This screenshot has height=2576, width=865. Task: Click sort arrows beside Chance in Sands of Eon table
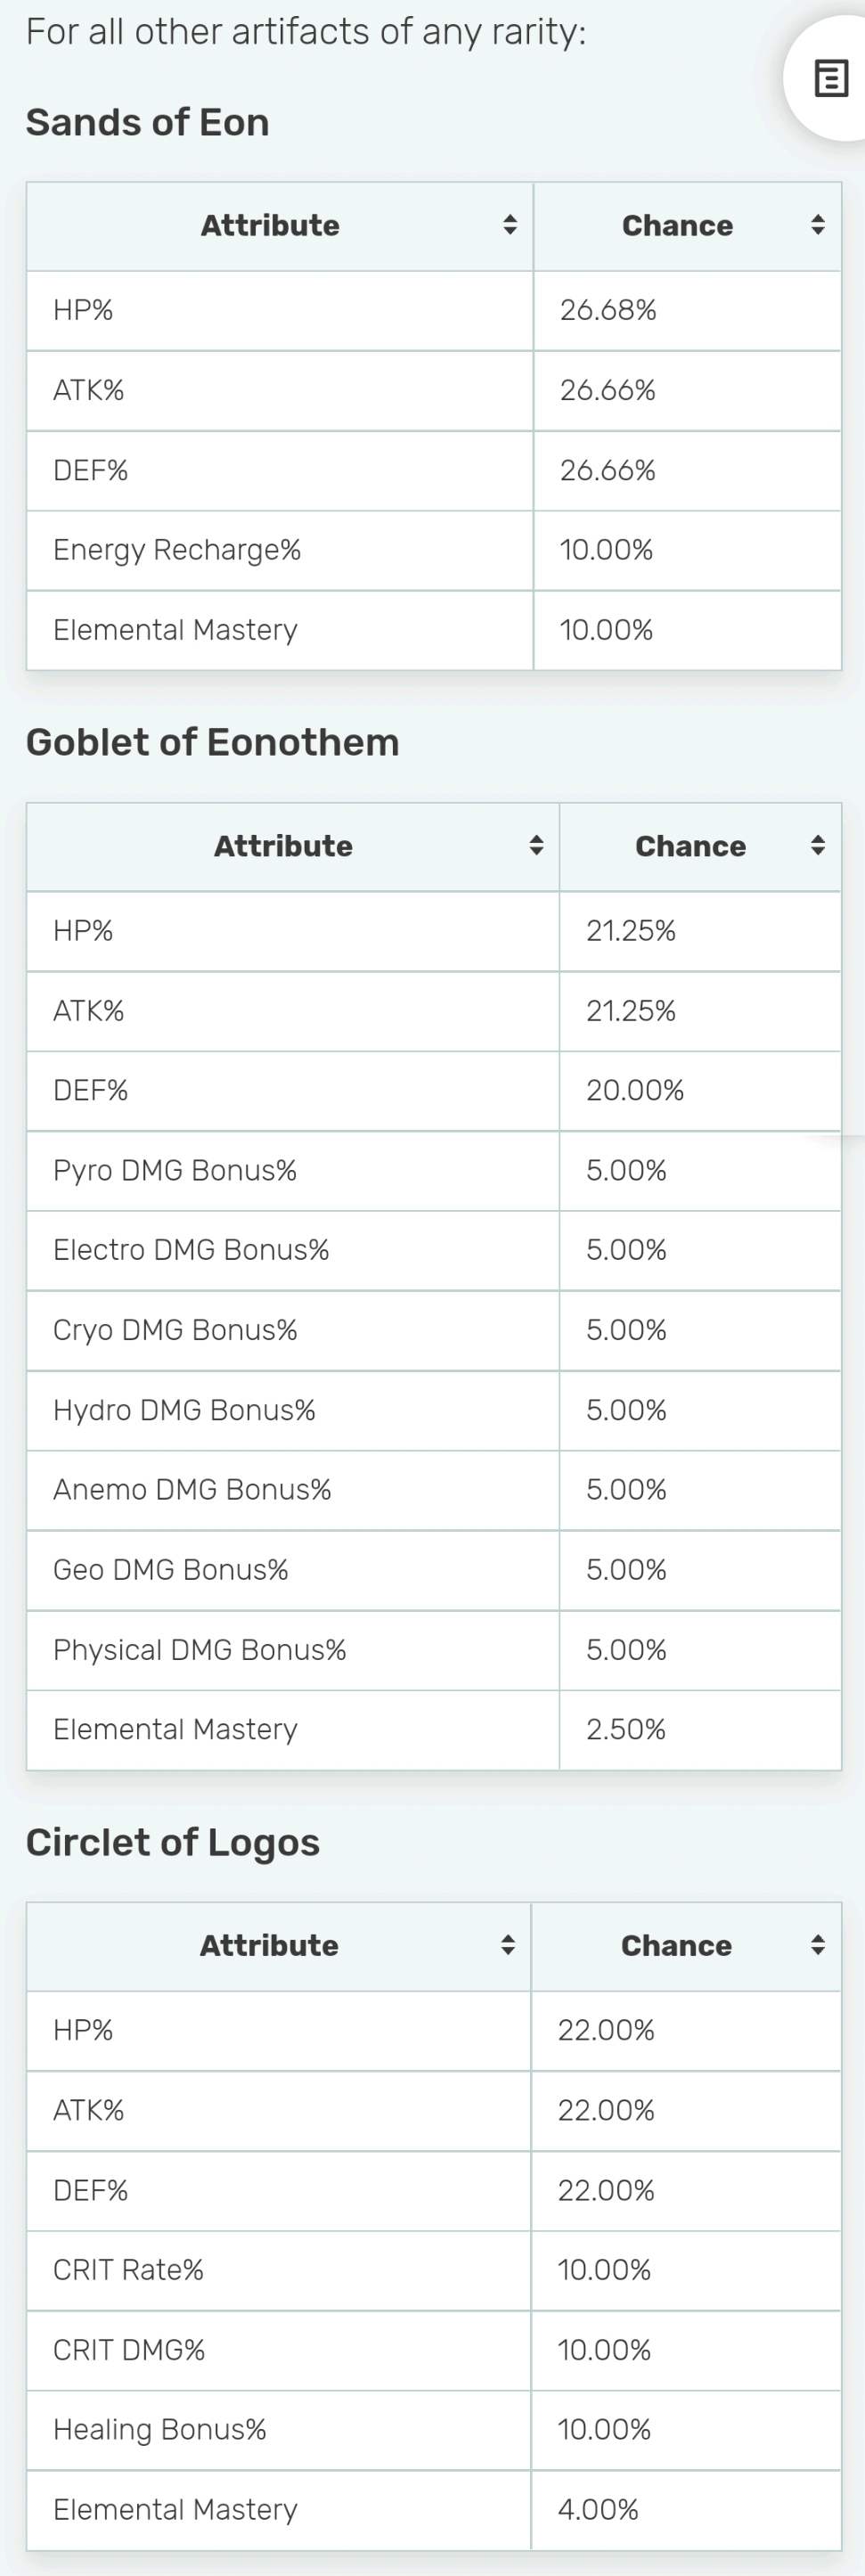pos(817,225)
